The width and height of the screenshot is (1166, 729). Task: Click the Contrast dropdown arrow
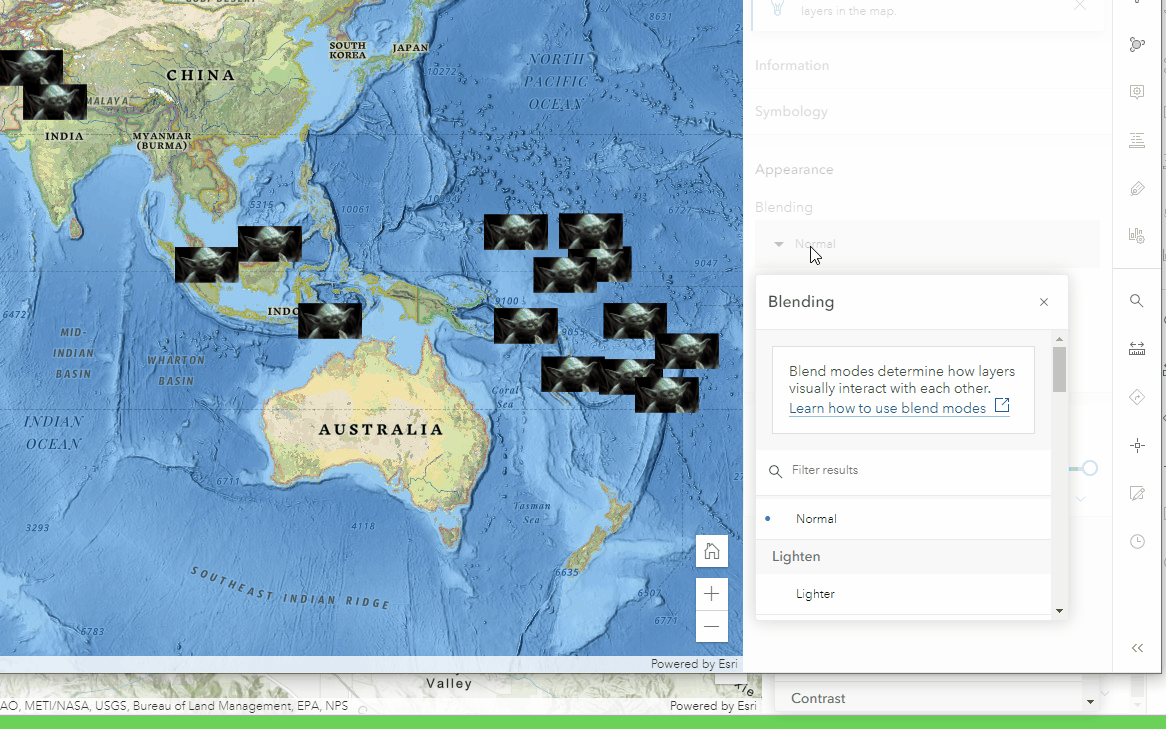pos(1090,701)
